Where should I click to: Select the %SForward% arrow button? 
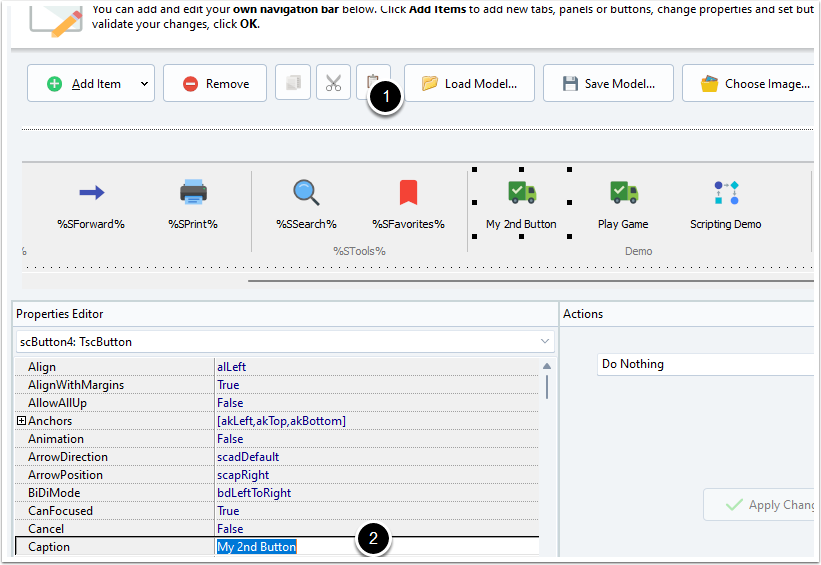click(91, 193)
